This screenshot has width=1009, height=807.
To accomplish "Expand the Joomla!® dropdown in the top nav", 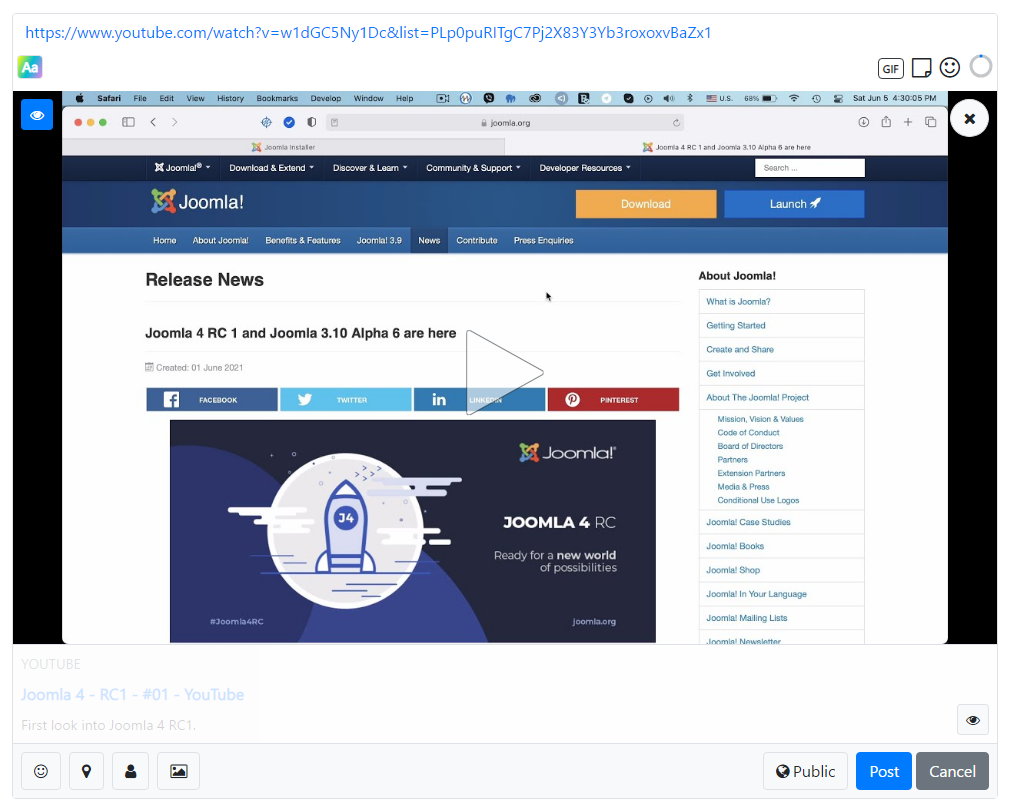I will tap(182, 168).
